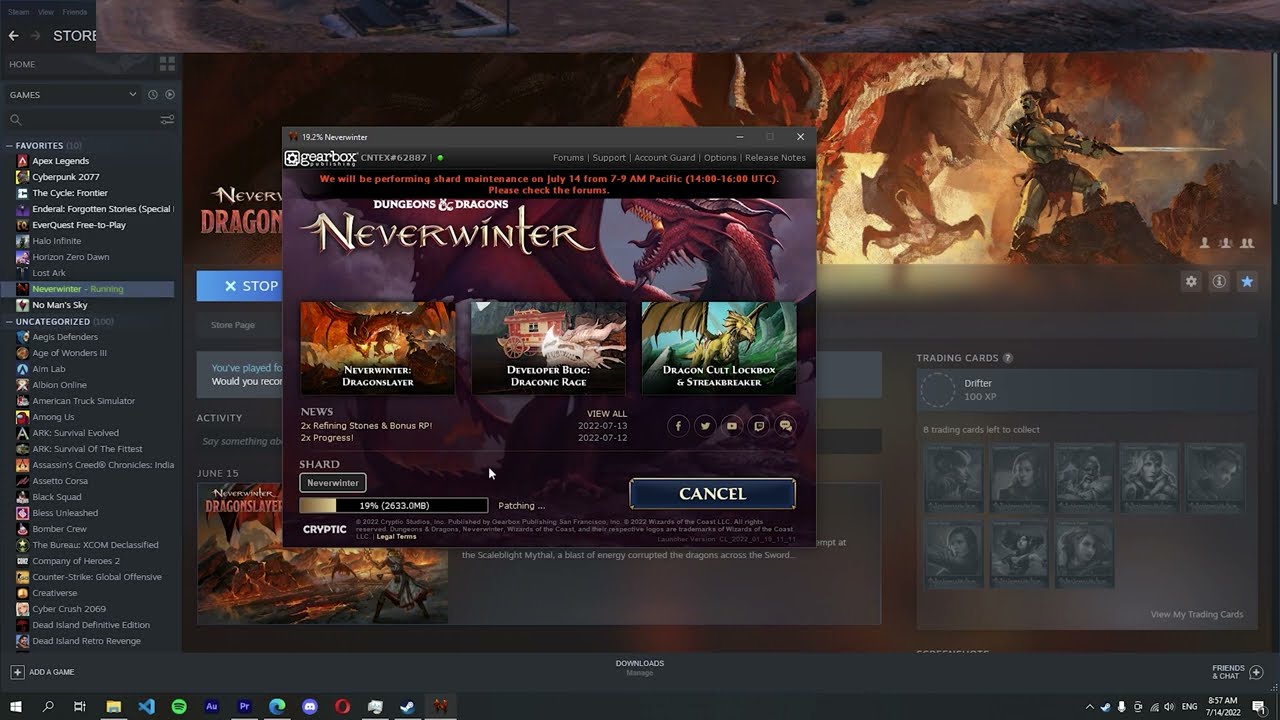Open Opera browser from the taskbar

(342, 706)
